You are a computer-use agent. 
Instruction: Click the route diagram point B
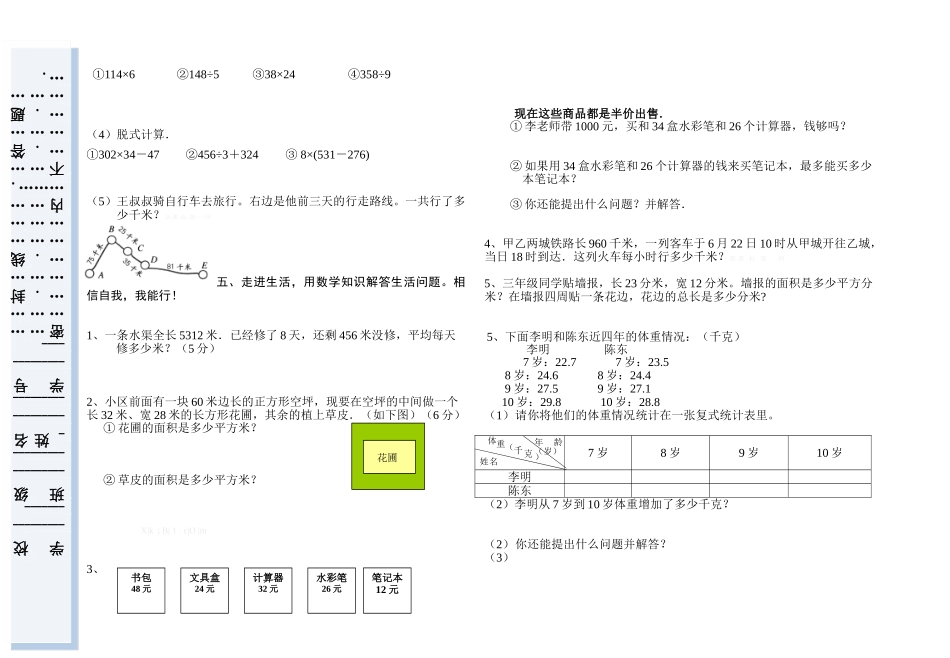(111, 241)
